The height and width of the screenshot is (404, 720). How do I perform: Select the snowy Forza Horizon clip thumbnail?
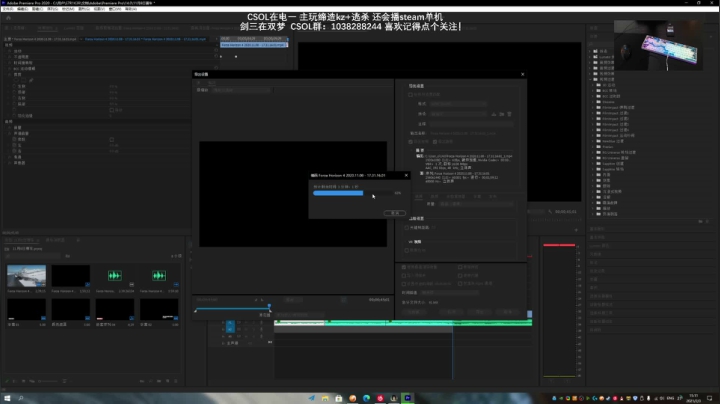tap(26, 276)
